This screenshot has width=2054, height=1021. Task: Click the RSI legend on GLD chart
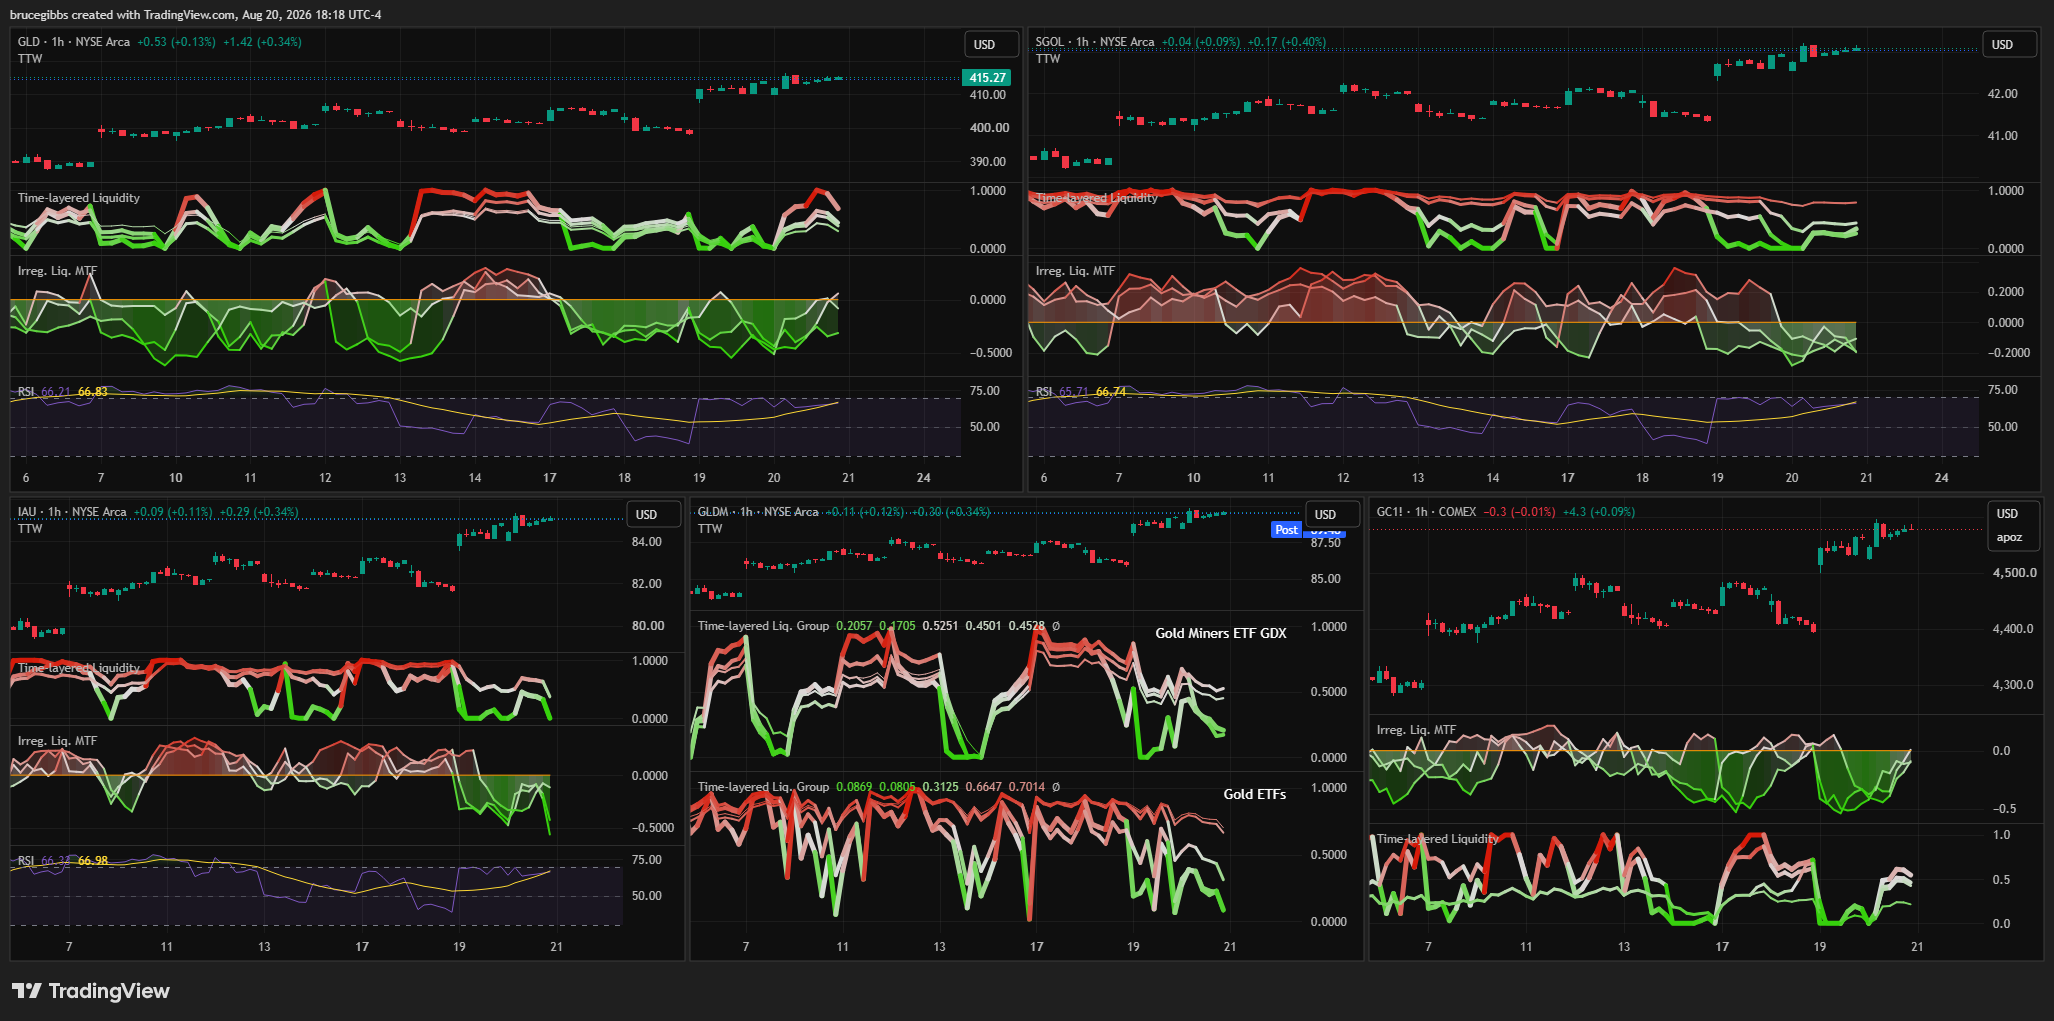pyautogui.click(x=26, y=392)
